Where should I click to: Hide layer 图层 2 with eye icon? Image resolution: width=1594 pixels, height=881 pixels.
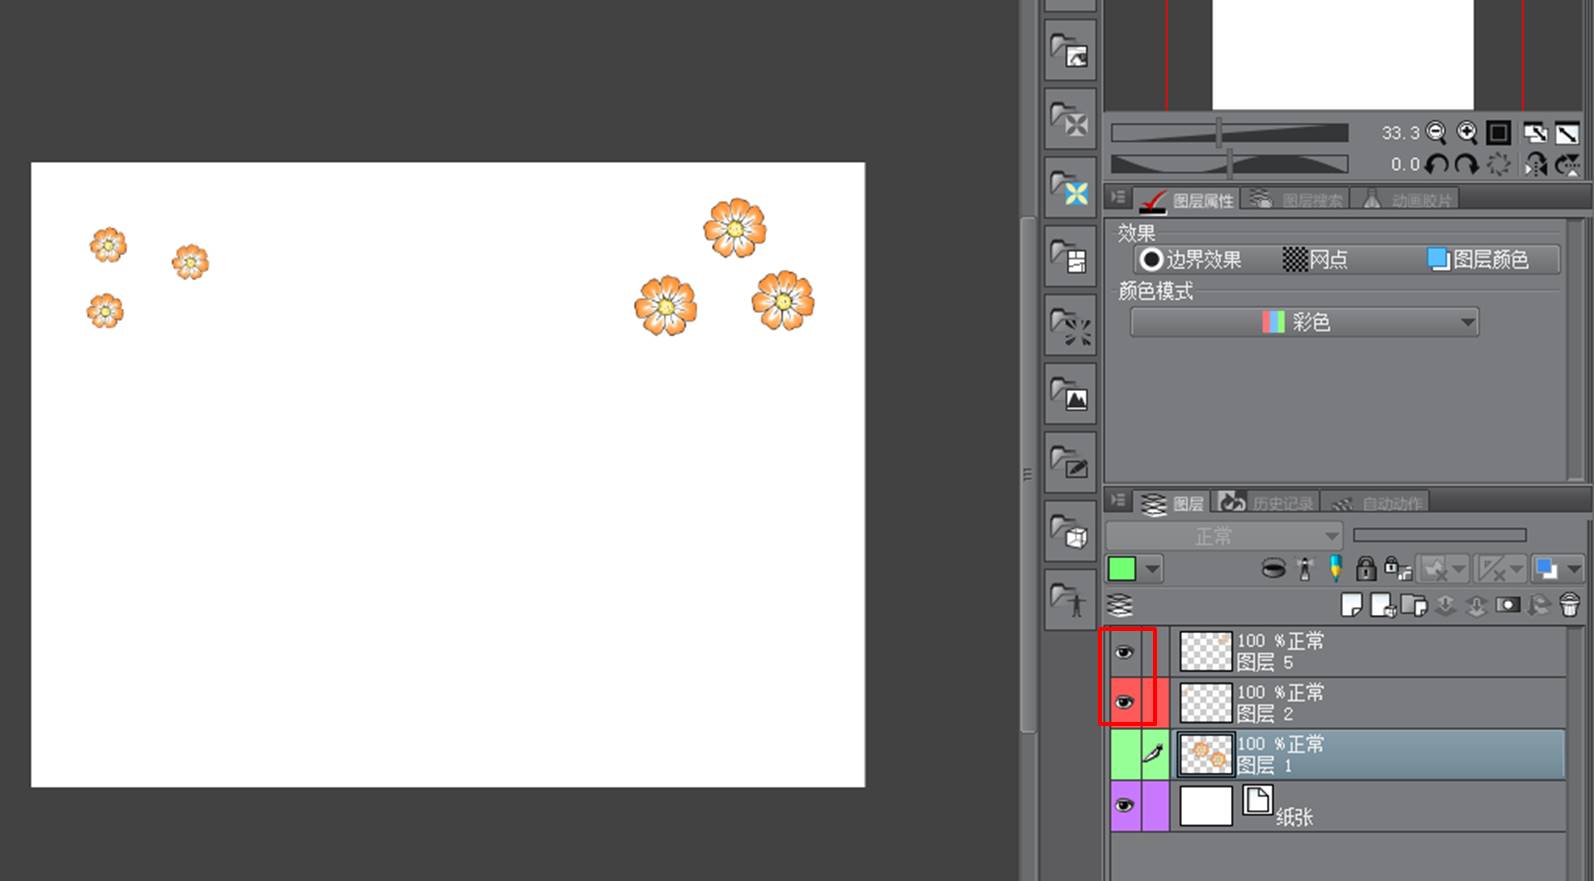pyautogui.click(x=1125, y=703)
